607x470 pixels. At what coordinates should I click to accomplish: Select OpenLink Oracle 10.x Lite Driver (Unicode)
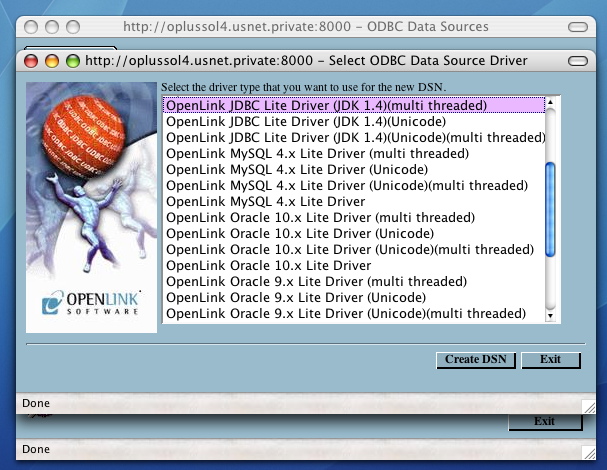tap(300, 233)
